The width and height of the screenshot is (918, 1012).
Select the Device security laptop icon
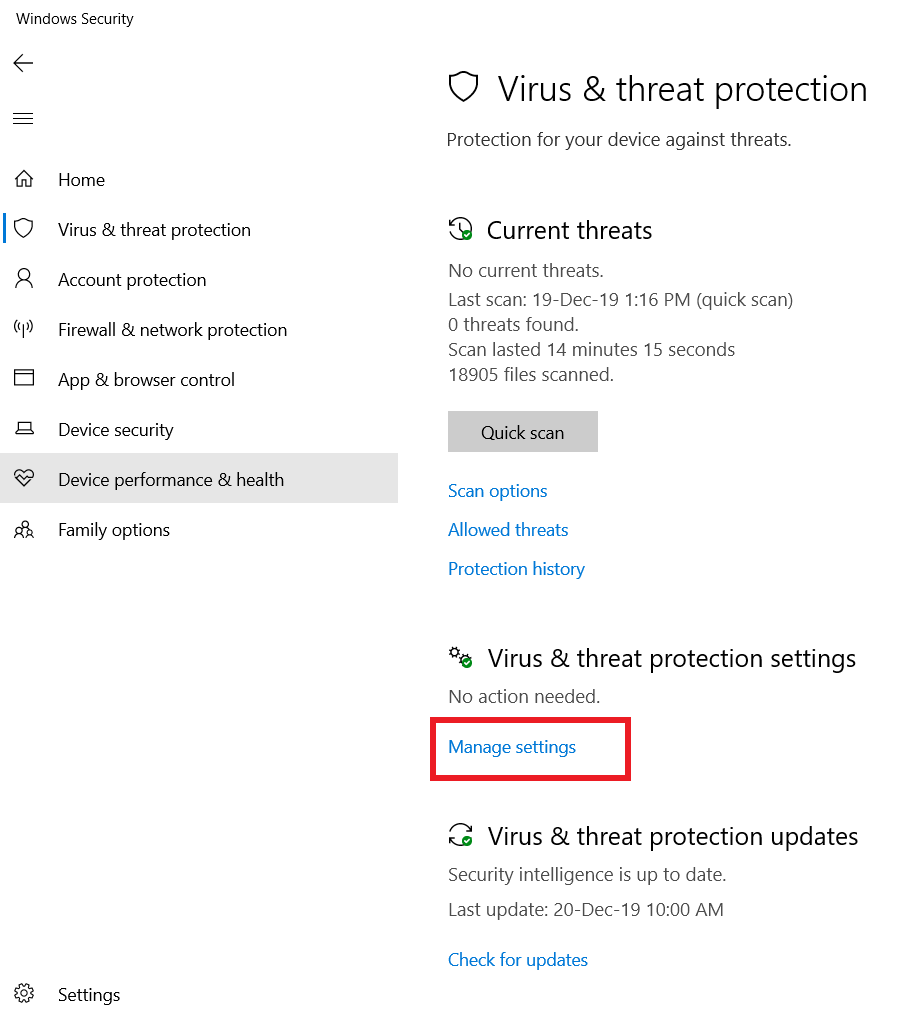coord(24,429)
